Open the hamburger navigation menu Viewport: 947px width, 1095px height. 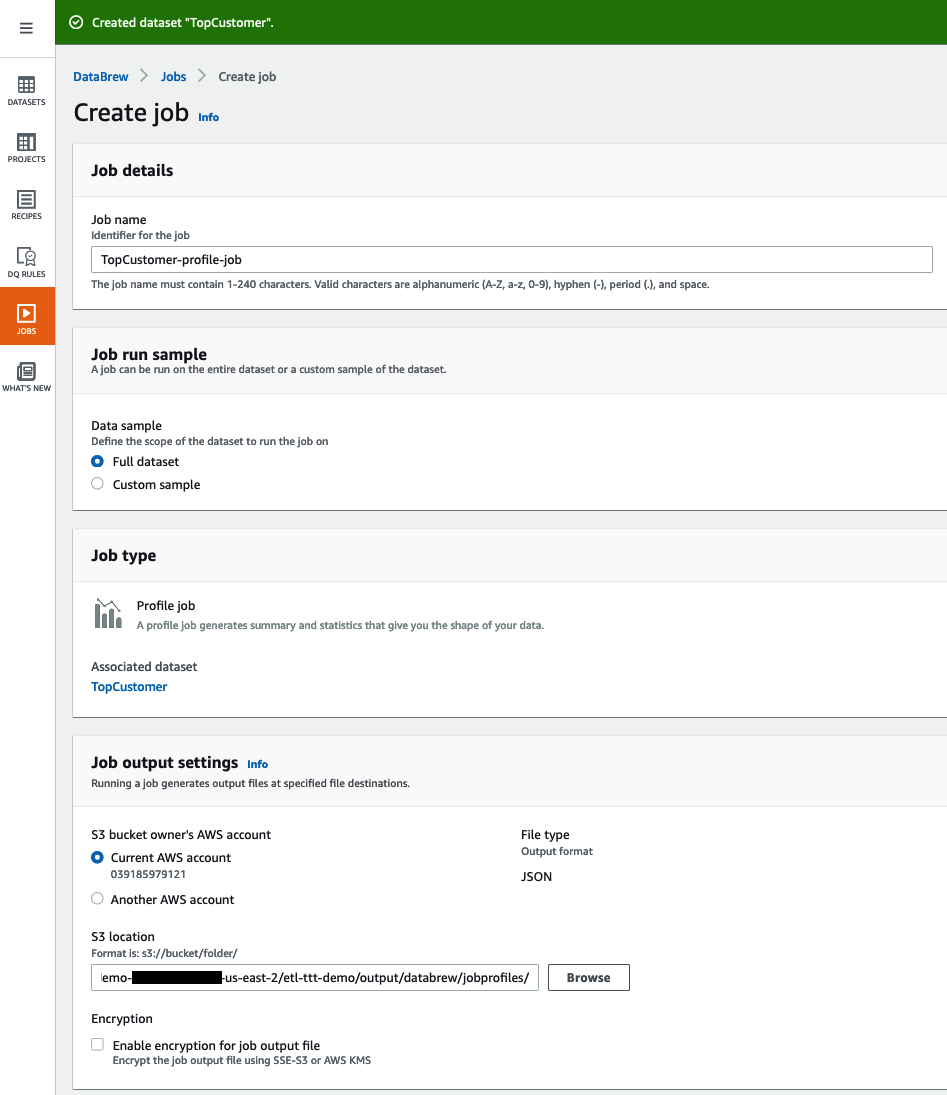26,28
